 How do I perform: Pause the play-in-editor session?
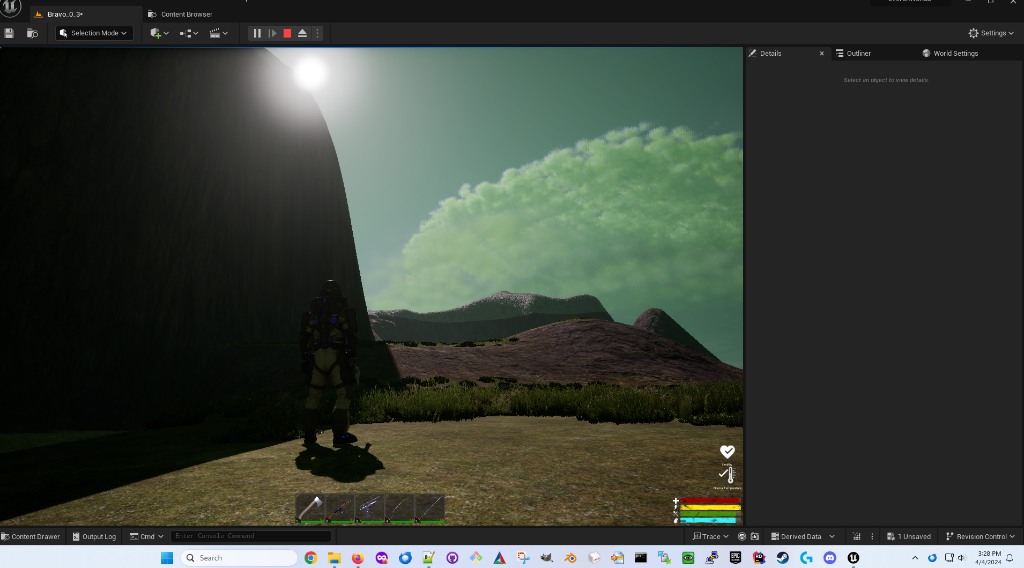[x=257, y=33]
